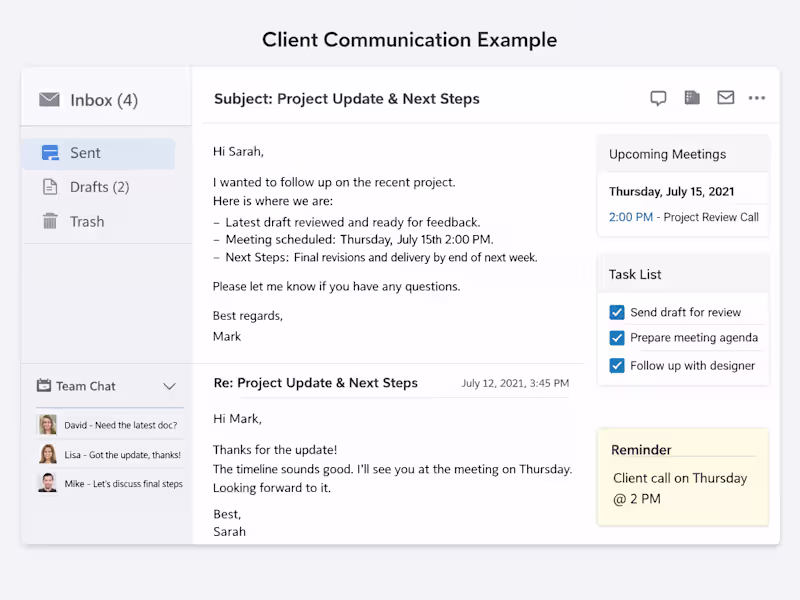Click Thursday, July 15, 2021 date
This screenshot has height=600, width=800.
coord(671,191)
